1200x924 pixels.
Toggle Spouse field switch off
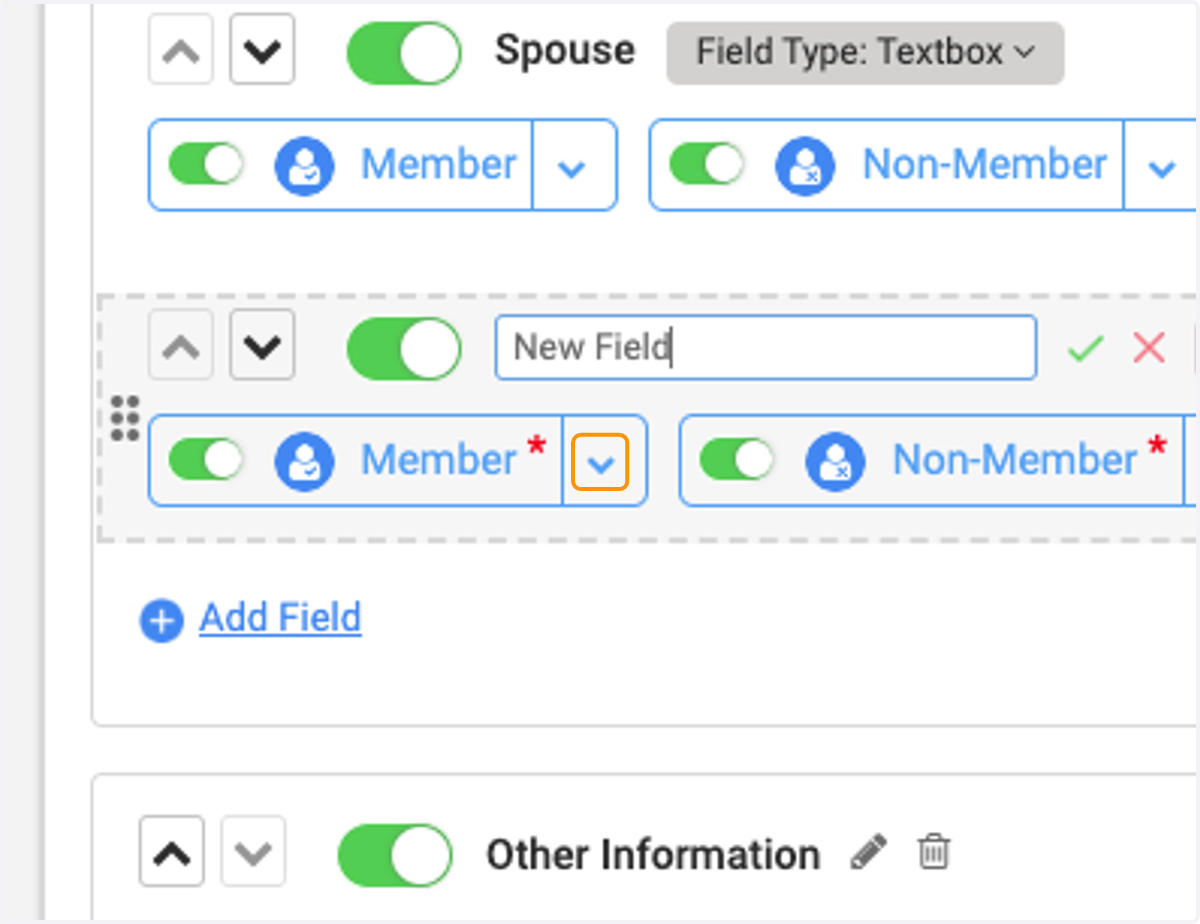tap(404, 52)
